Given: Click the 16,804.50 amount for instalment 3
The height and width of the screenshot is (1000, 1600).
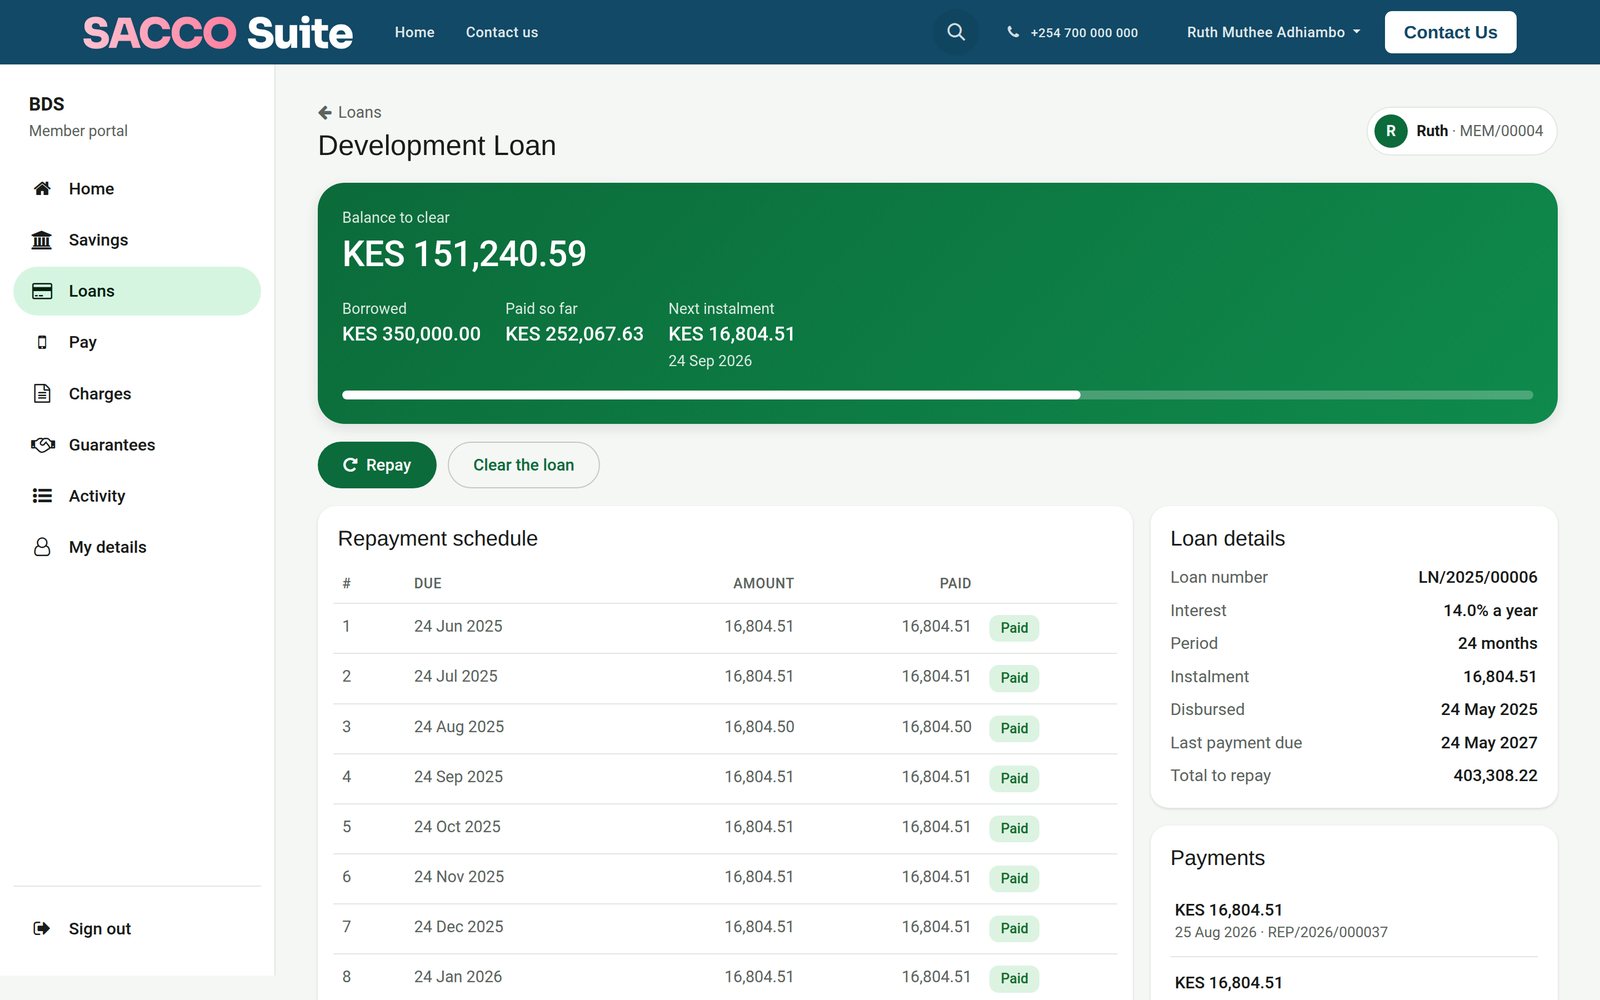Looking at the screenshot, I should click(759, 727).
